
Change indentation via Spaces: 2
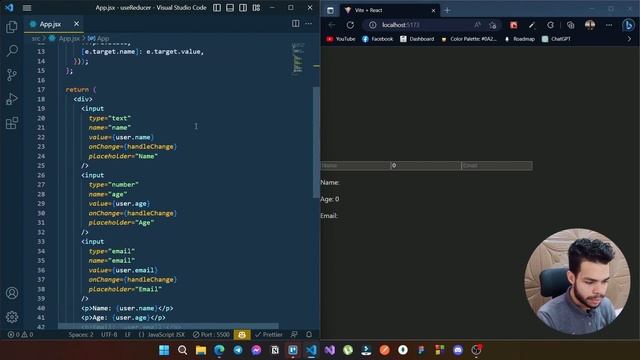click(x=81, y=335)
